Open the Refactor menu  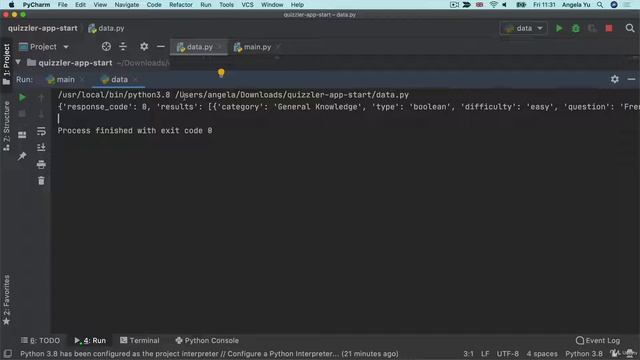[x=180, y=4]
